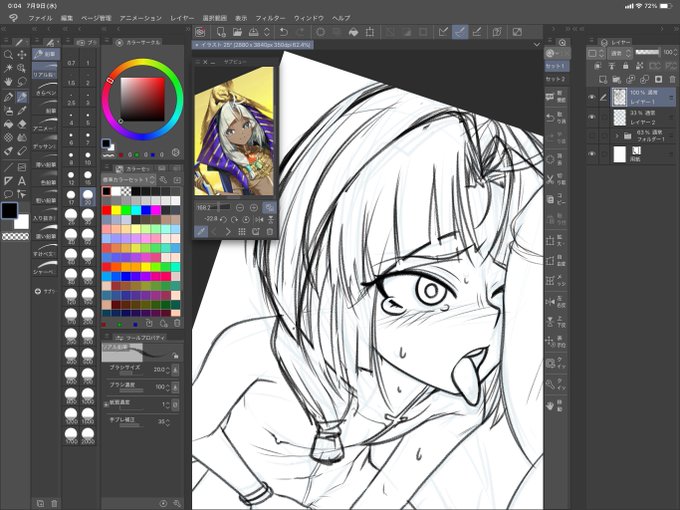Viewport: 680px width, 510px height.
Task: Pick the yellow swatch in color set
Action: 116,210
